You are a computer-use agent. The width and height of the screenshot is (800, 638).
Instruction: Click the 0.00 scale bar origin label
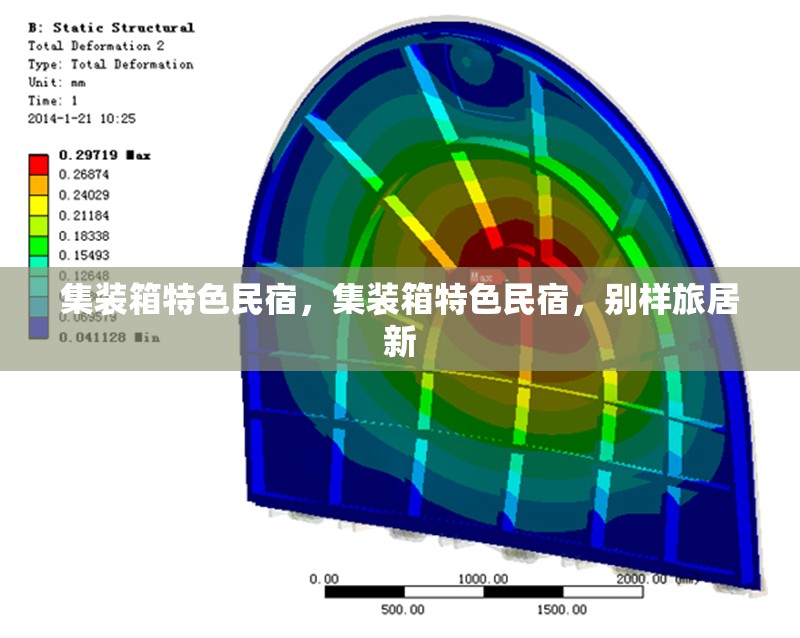click(x=324, y=579)
